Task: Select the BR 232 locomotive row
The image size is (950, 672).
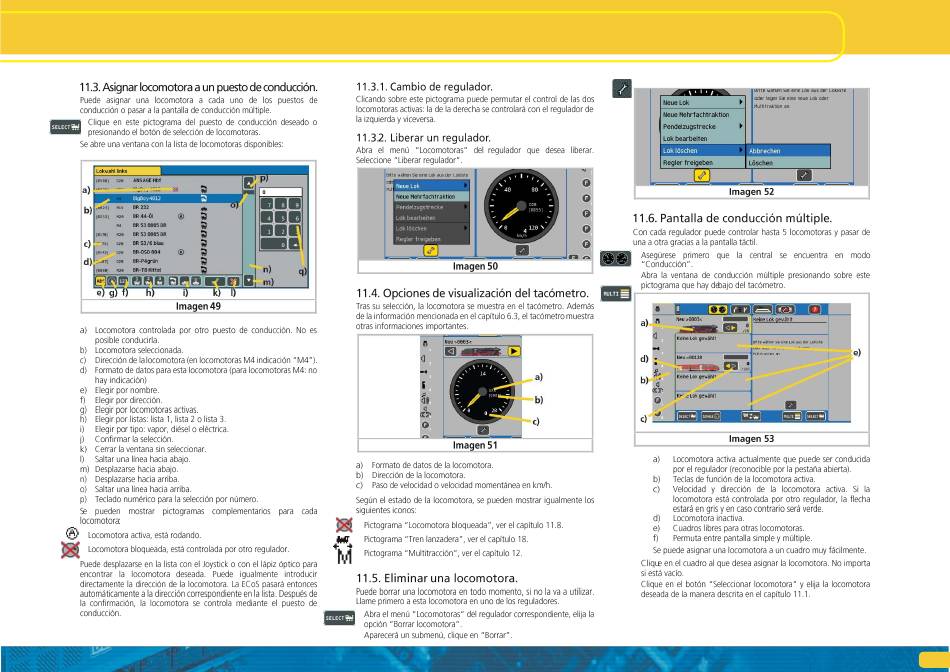Action: pyautogui.click(x=168, y=207)
